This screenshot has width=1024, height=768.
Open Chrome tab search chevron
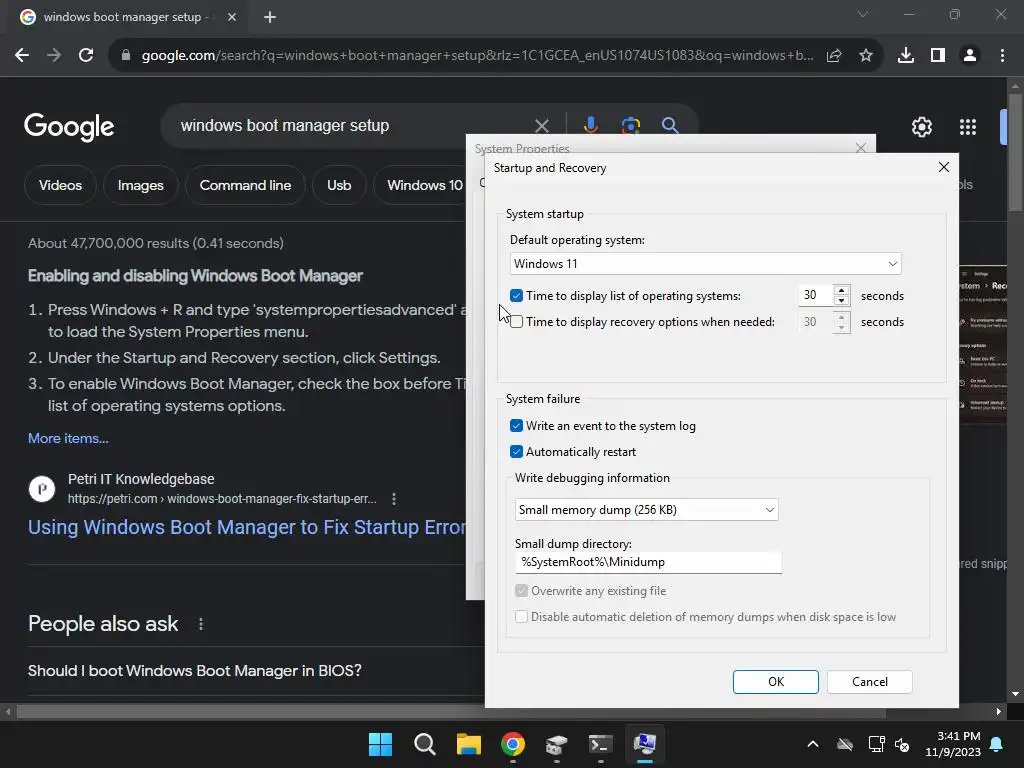click(863, 14)
